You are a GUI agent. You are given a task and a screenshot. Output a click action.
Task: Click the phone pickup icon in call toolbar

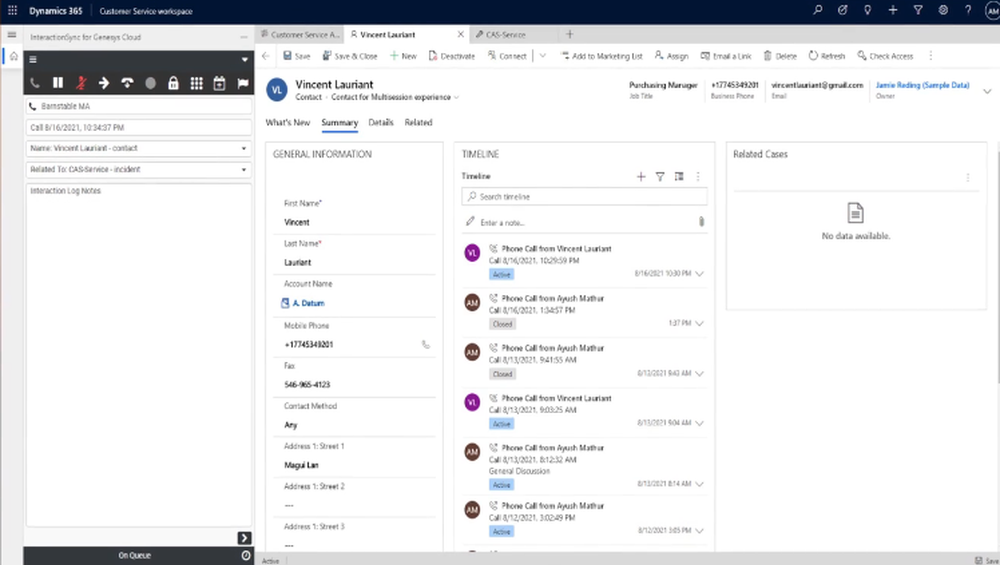click(x=34, y=83)
